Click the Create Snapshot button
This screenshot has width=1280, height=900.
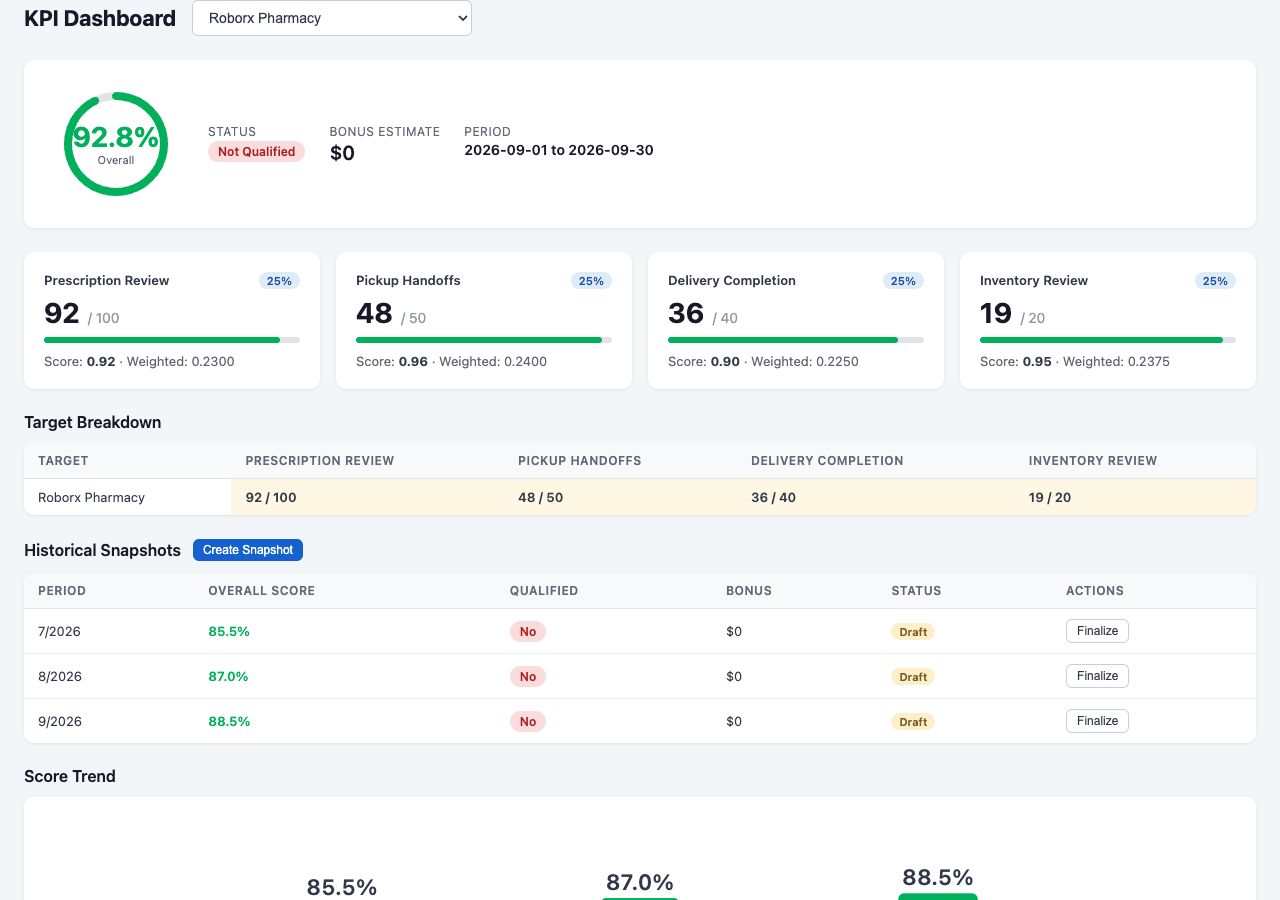pyautogui.click(x=248, y=550)
